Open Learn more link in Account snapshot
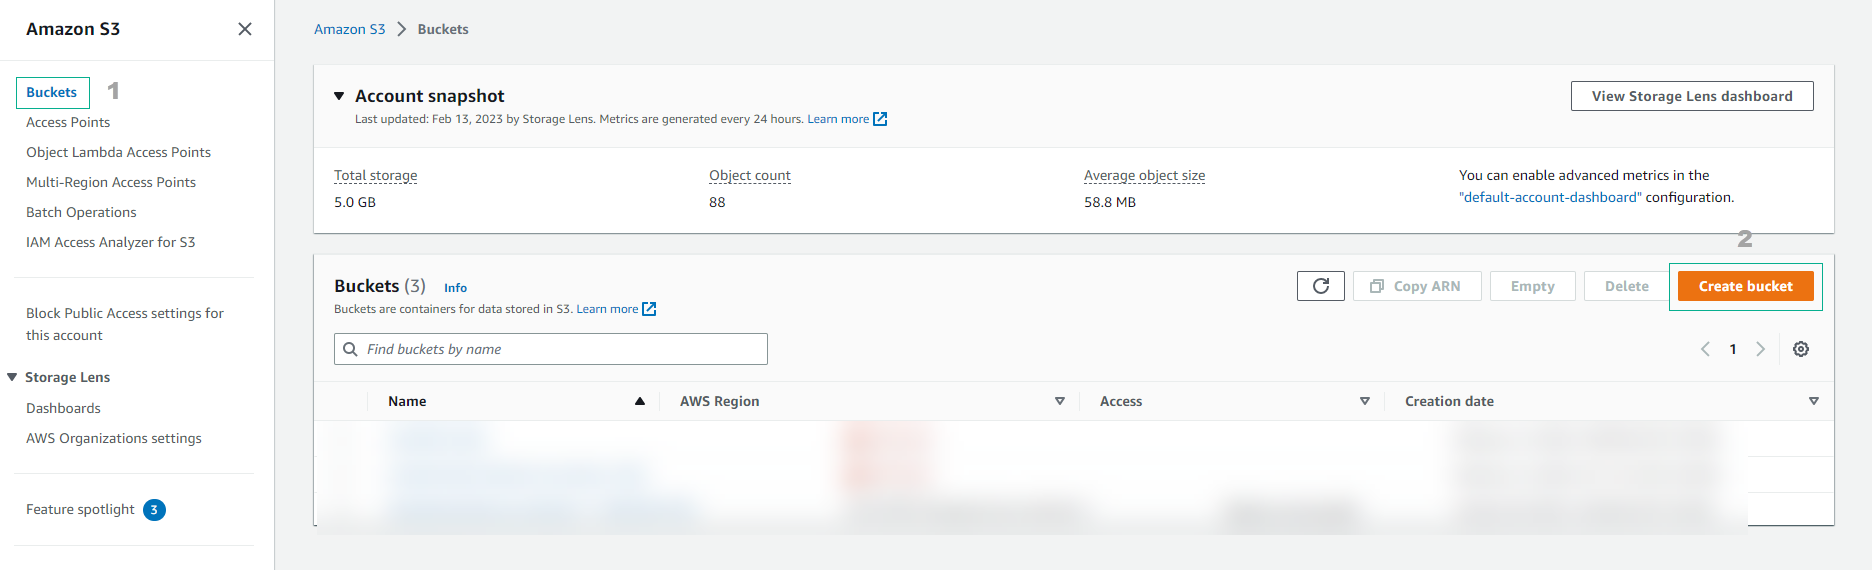The width and height of the screenshot is (1872, 570). pos(838,119)
